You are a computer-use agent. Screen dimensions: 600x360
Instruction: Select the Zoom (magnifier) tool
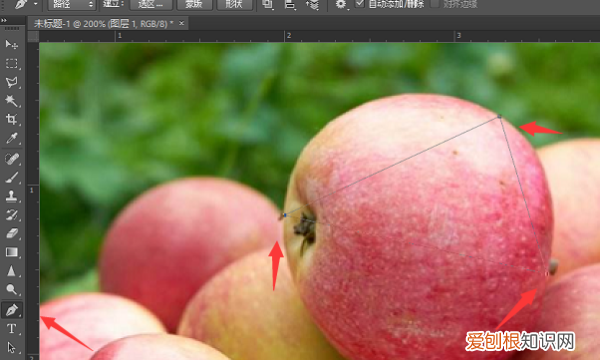pos(11,290)
